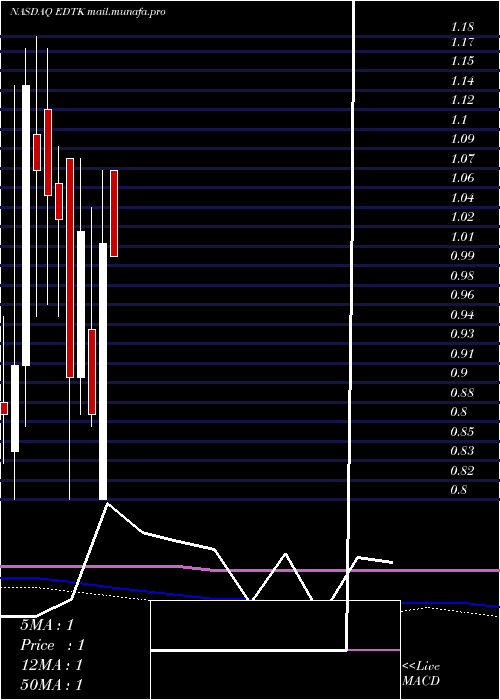Click the 1.09 price axis label
500x700 pixels.
(462, 139)
